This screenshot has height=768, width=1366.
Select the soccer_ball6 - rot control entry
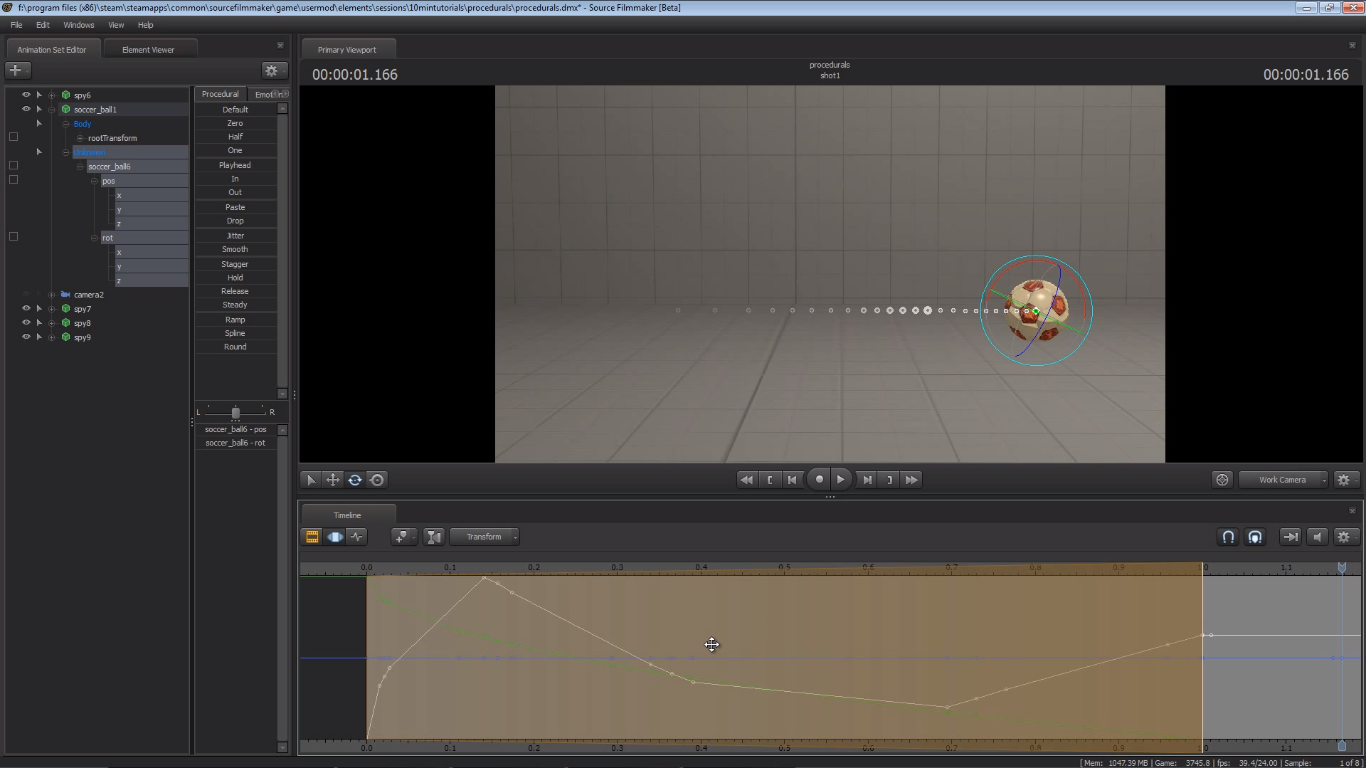(235, 443)
